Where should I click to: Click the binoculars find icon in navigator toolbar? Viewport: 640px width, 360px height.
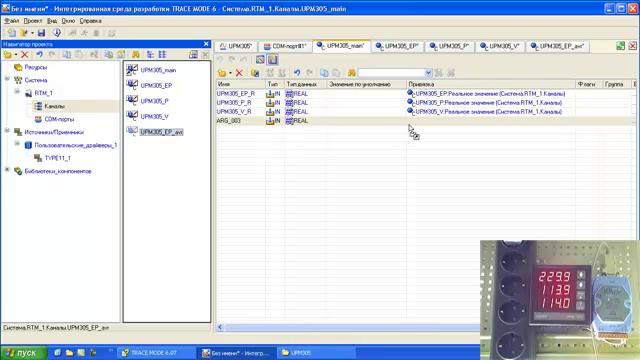point(136,54)
